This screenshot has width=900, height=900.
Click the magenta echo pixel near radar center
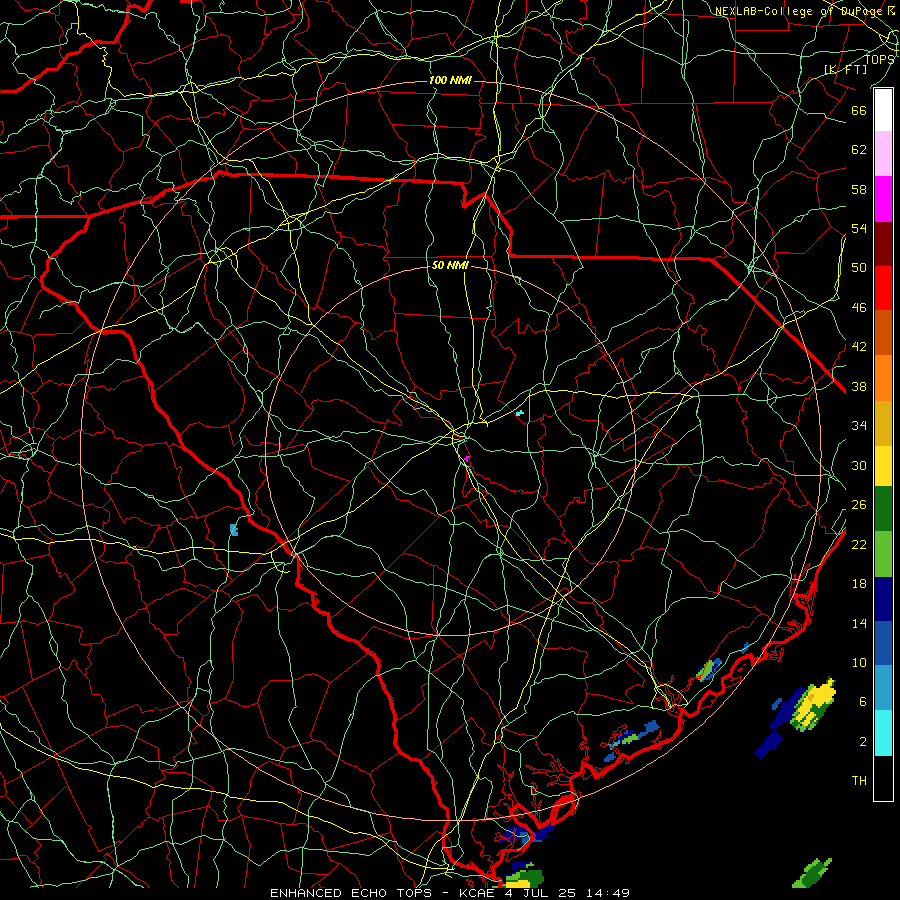467,459
